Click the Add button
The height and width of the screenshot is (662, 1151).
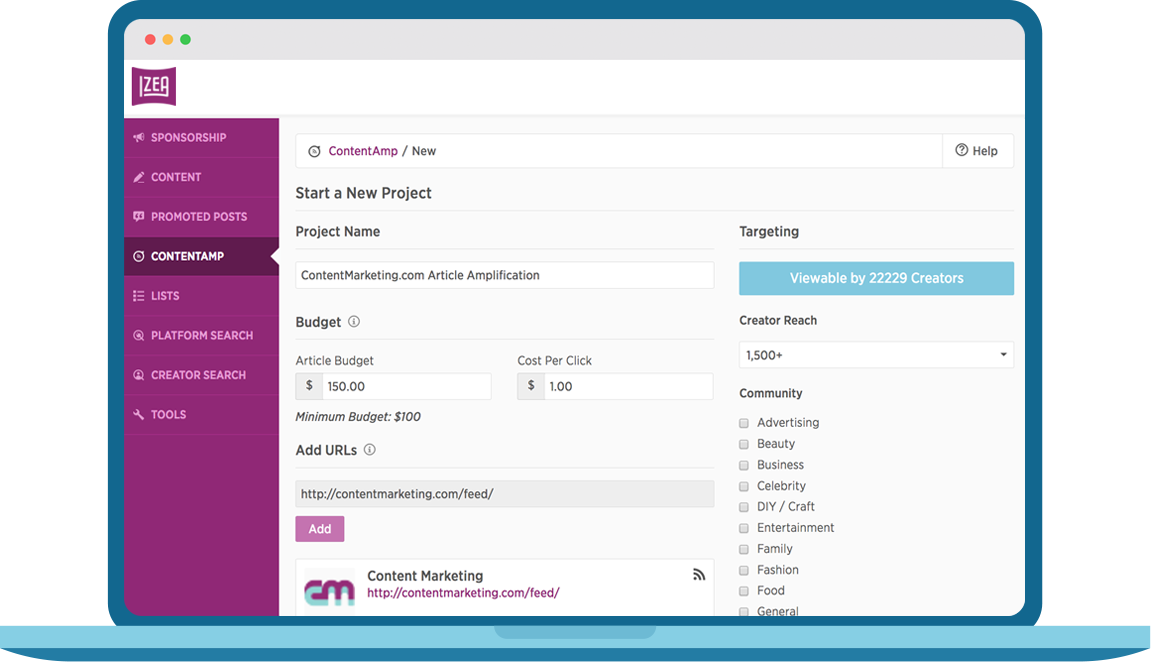[x=320, y=529]
